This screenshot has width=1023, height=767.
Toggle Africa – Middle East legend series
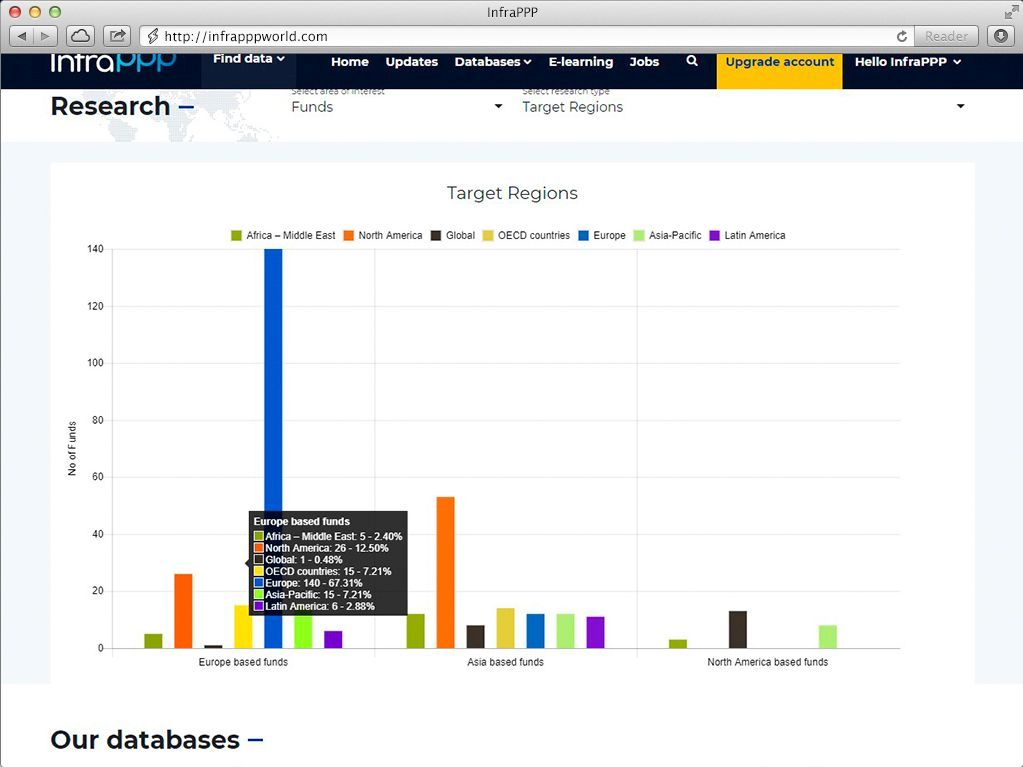(283, 236)
